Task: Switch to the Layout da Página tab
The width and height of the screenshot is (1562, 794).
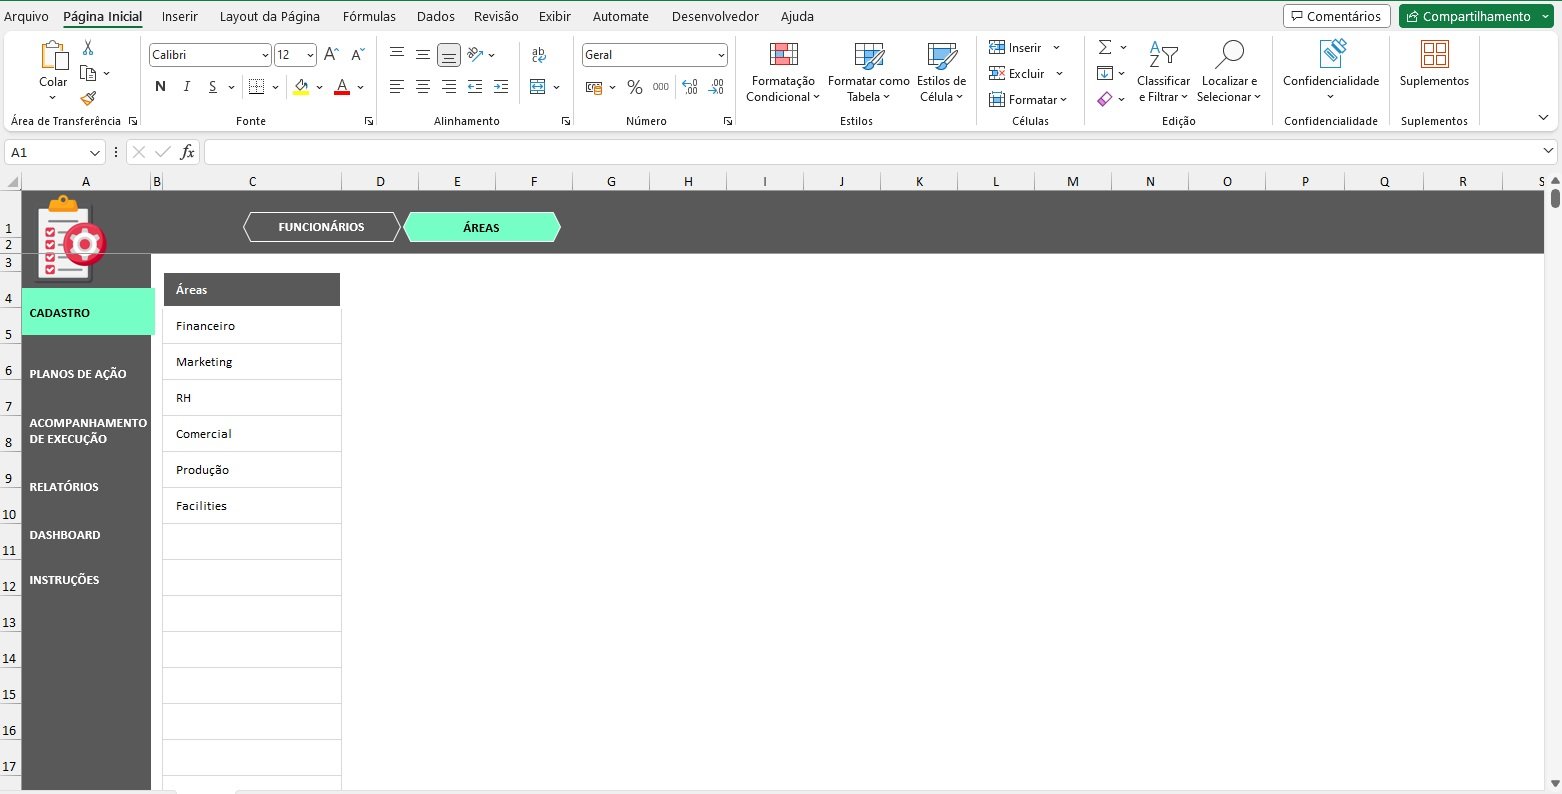Action: tap(270, 16)
